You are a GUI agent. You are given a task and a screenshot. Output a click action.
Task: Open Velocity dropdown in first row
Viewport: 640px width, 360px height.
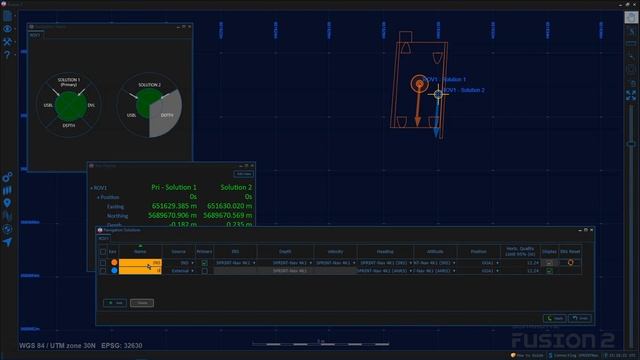[336, 263]
